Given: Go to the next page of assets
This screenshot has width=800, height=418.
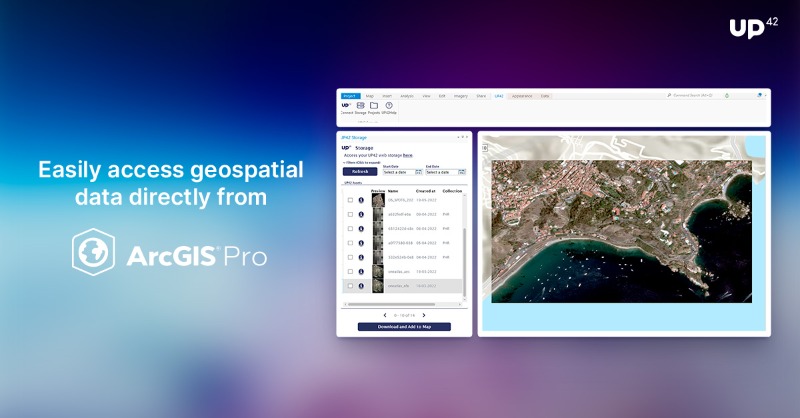Looking at the screenshot, I should point(423,315).
